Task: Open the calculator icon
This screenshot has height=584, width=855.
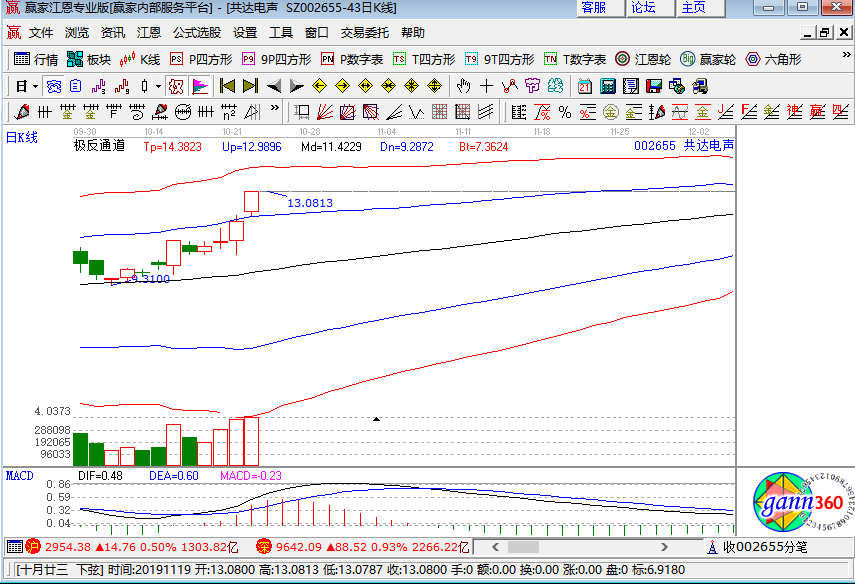Action: point(607,86)
